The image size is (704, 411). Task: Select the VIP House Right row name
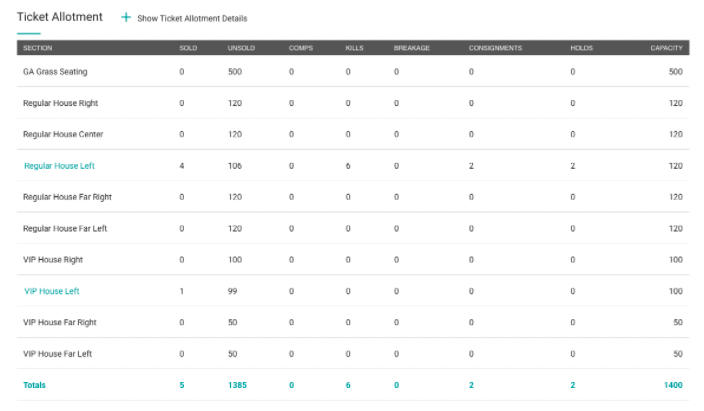point(53,260)
